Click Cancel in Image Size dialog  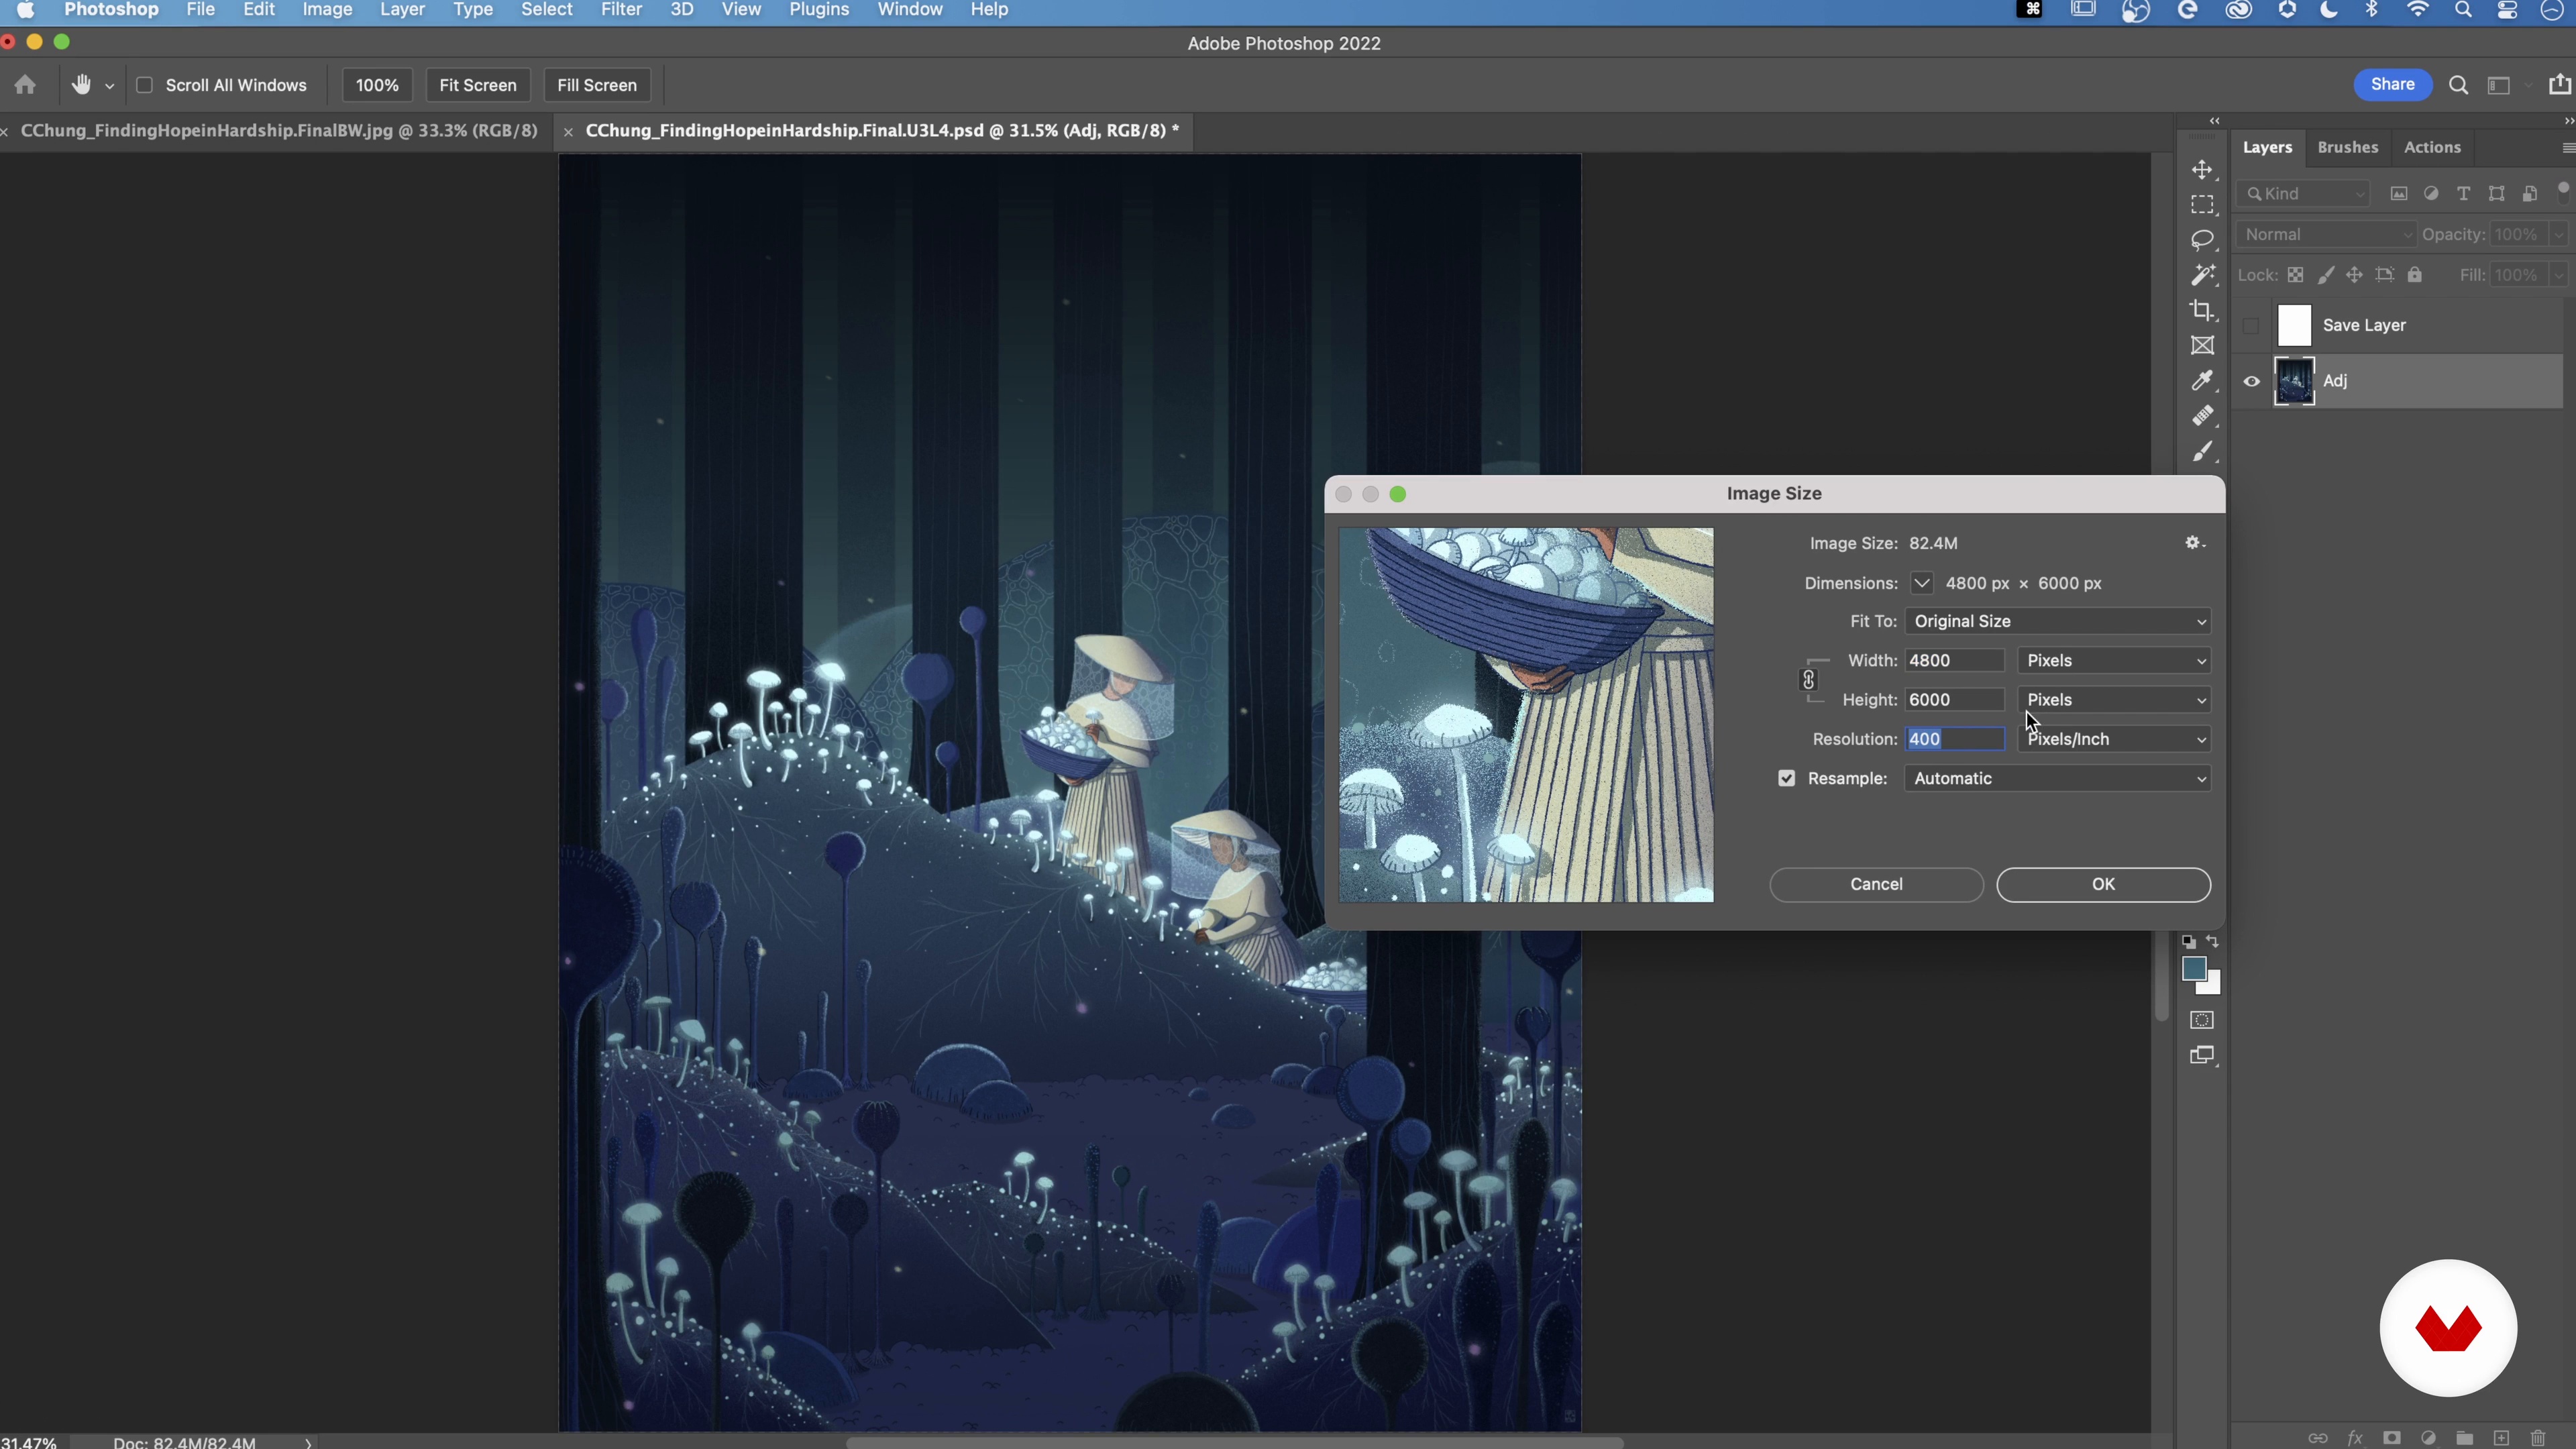pos(1876,884)
